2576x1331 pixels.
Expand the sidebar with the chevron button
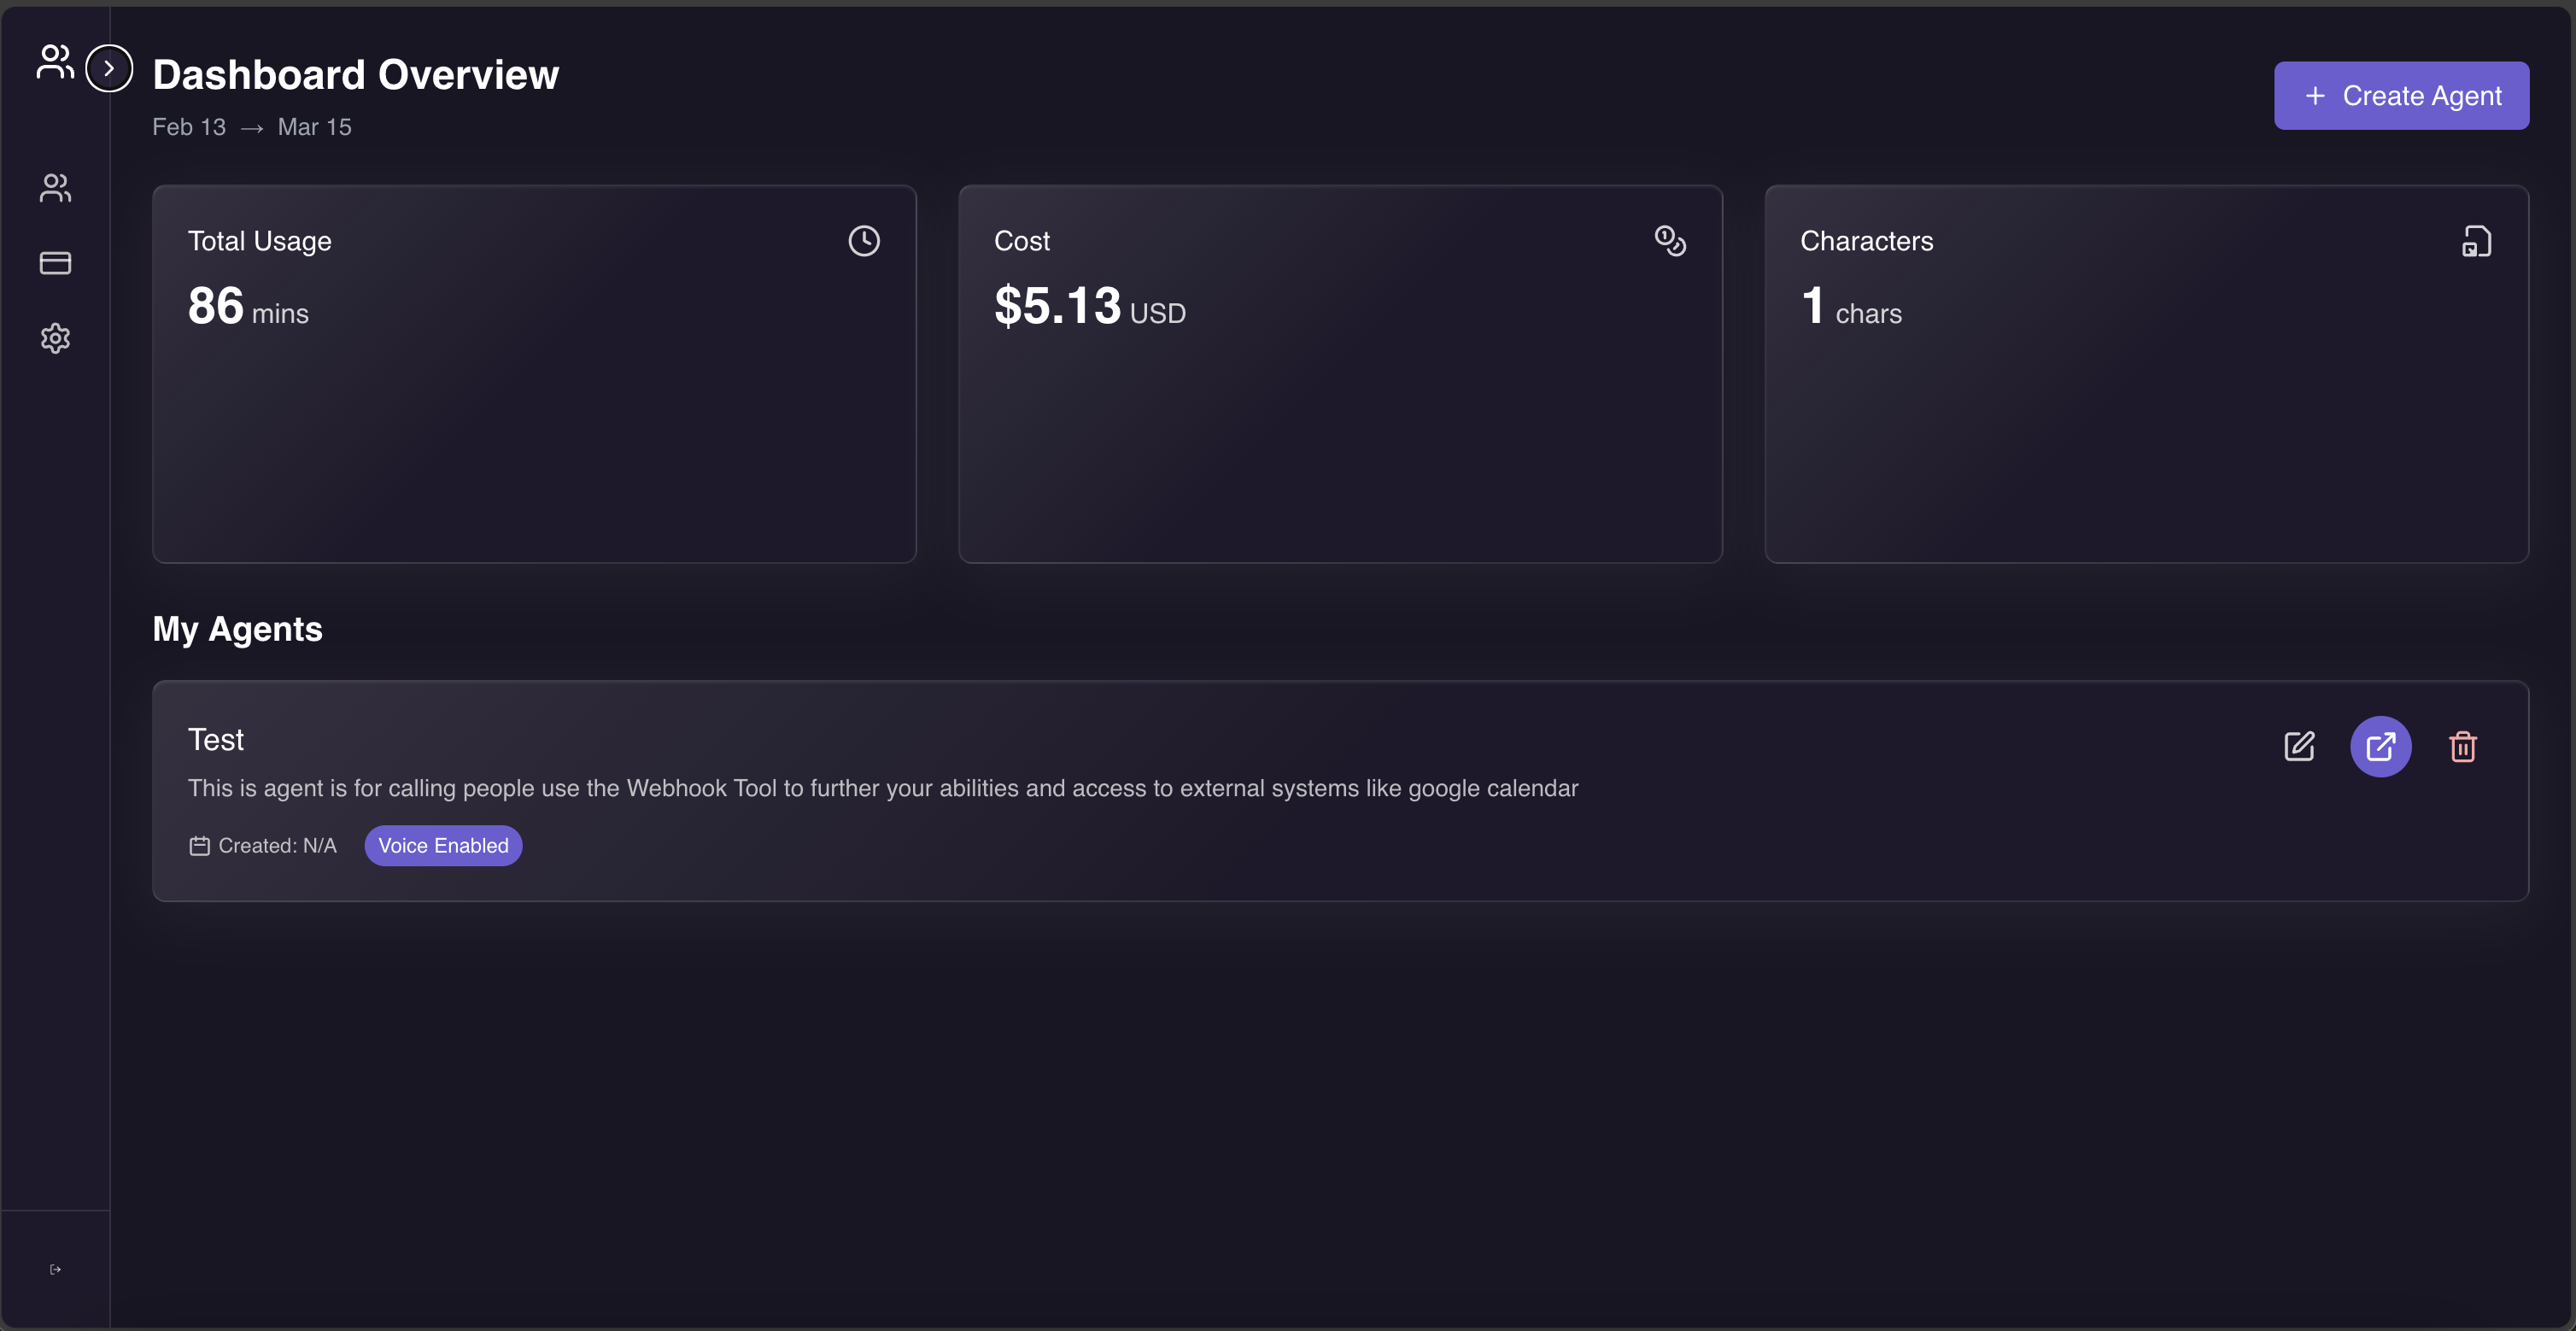(109, 68)
